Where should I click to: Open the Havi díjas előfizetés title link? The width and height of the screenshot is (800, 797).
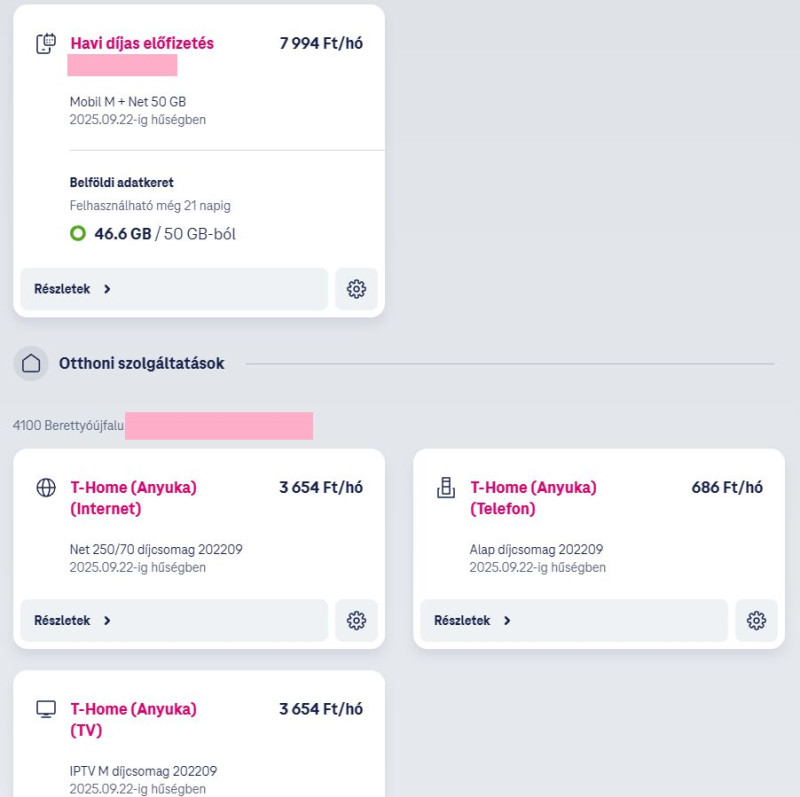click(x=142, y=43)
